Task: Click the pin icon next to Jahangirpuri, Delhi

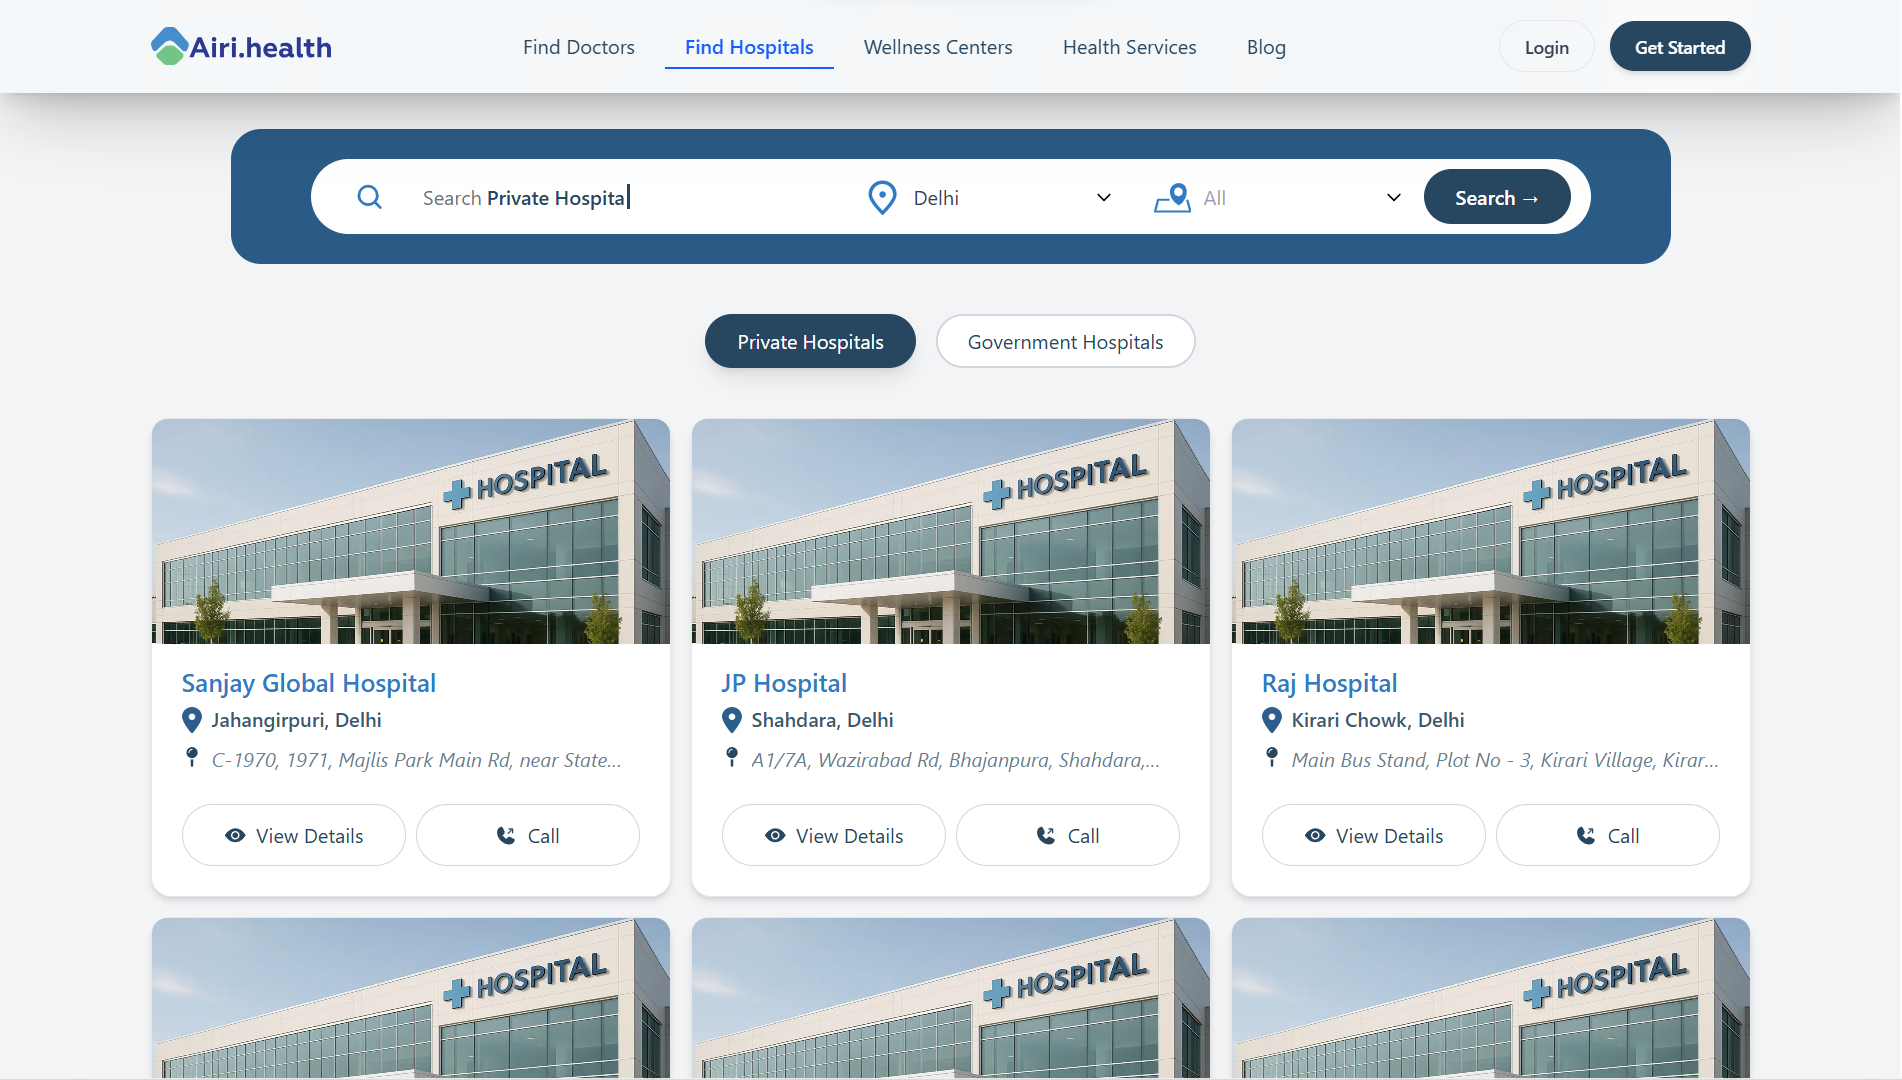Action: pyautogui.click(x=192, y=720)
